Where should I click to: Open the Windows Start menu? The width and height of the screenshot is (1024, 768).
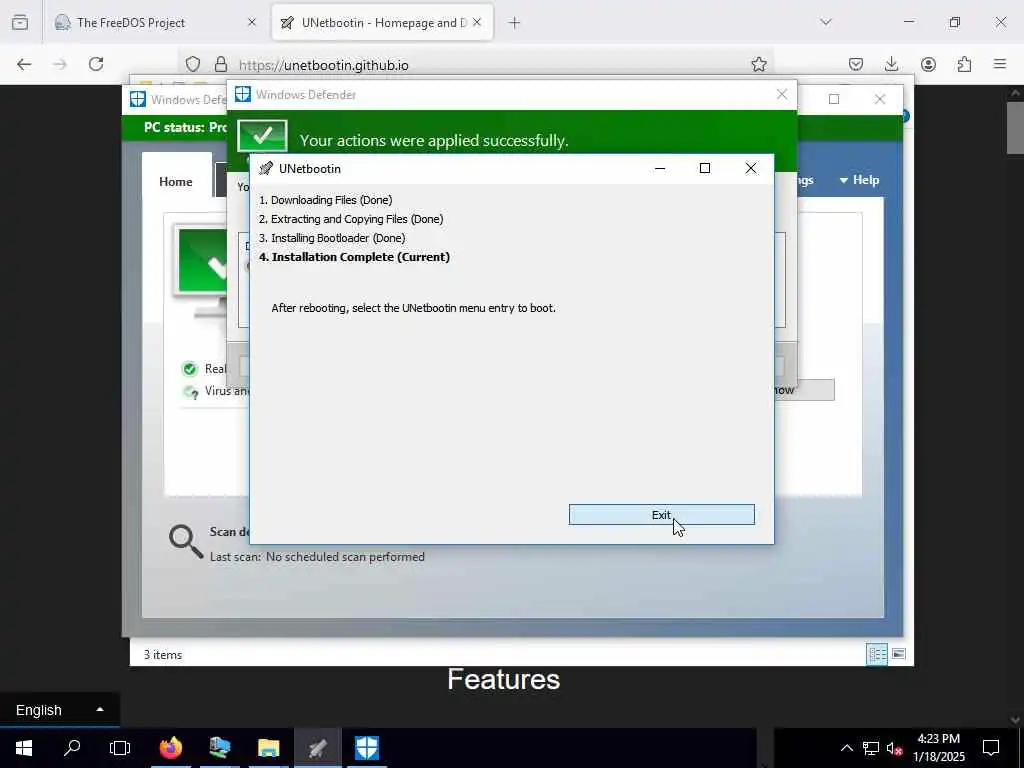pyautogui.click(x=24, y=748)
